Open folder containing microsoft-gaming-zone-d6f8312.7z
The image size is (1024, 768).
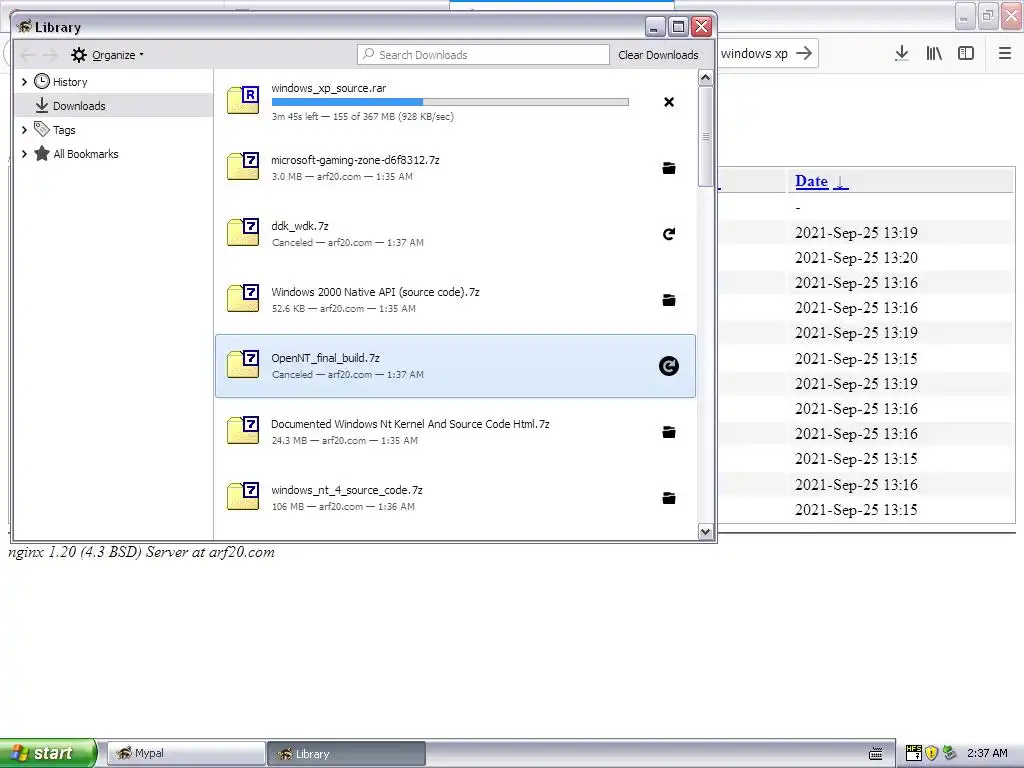pos(669,168)
